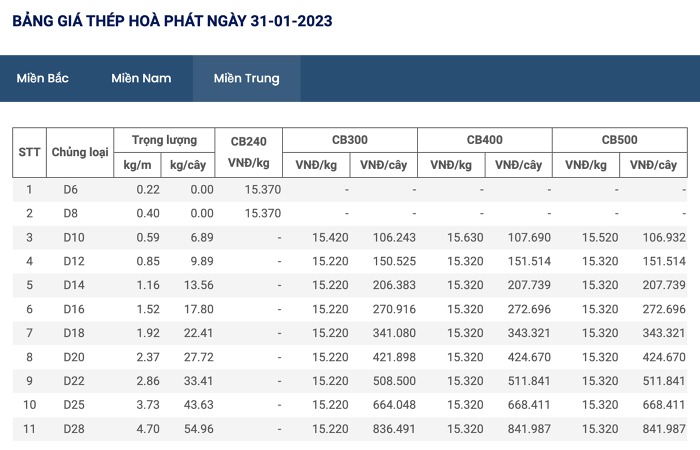700x450 pixels.
Task: Click the 43.63 kg/cây value
Action: pyautogui.click(x=199, y=405)
